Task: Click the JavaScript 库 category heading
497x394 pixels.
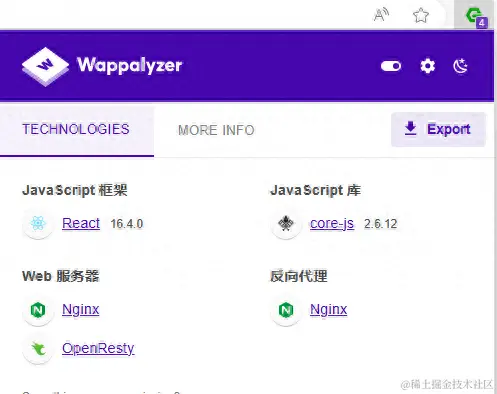Action: 315,190
